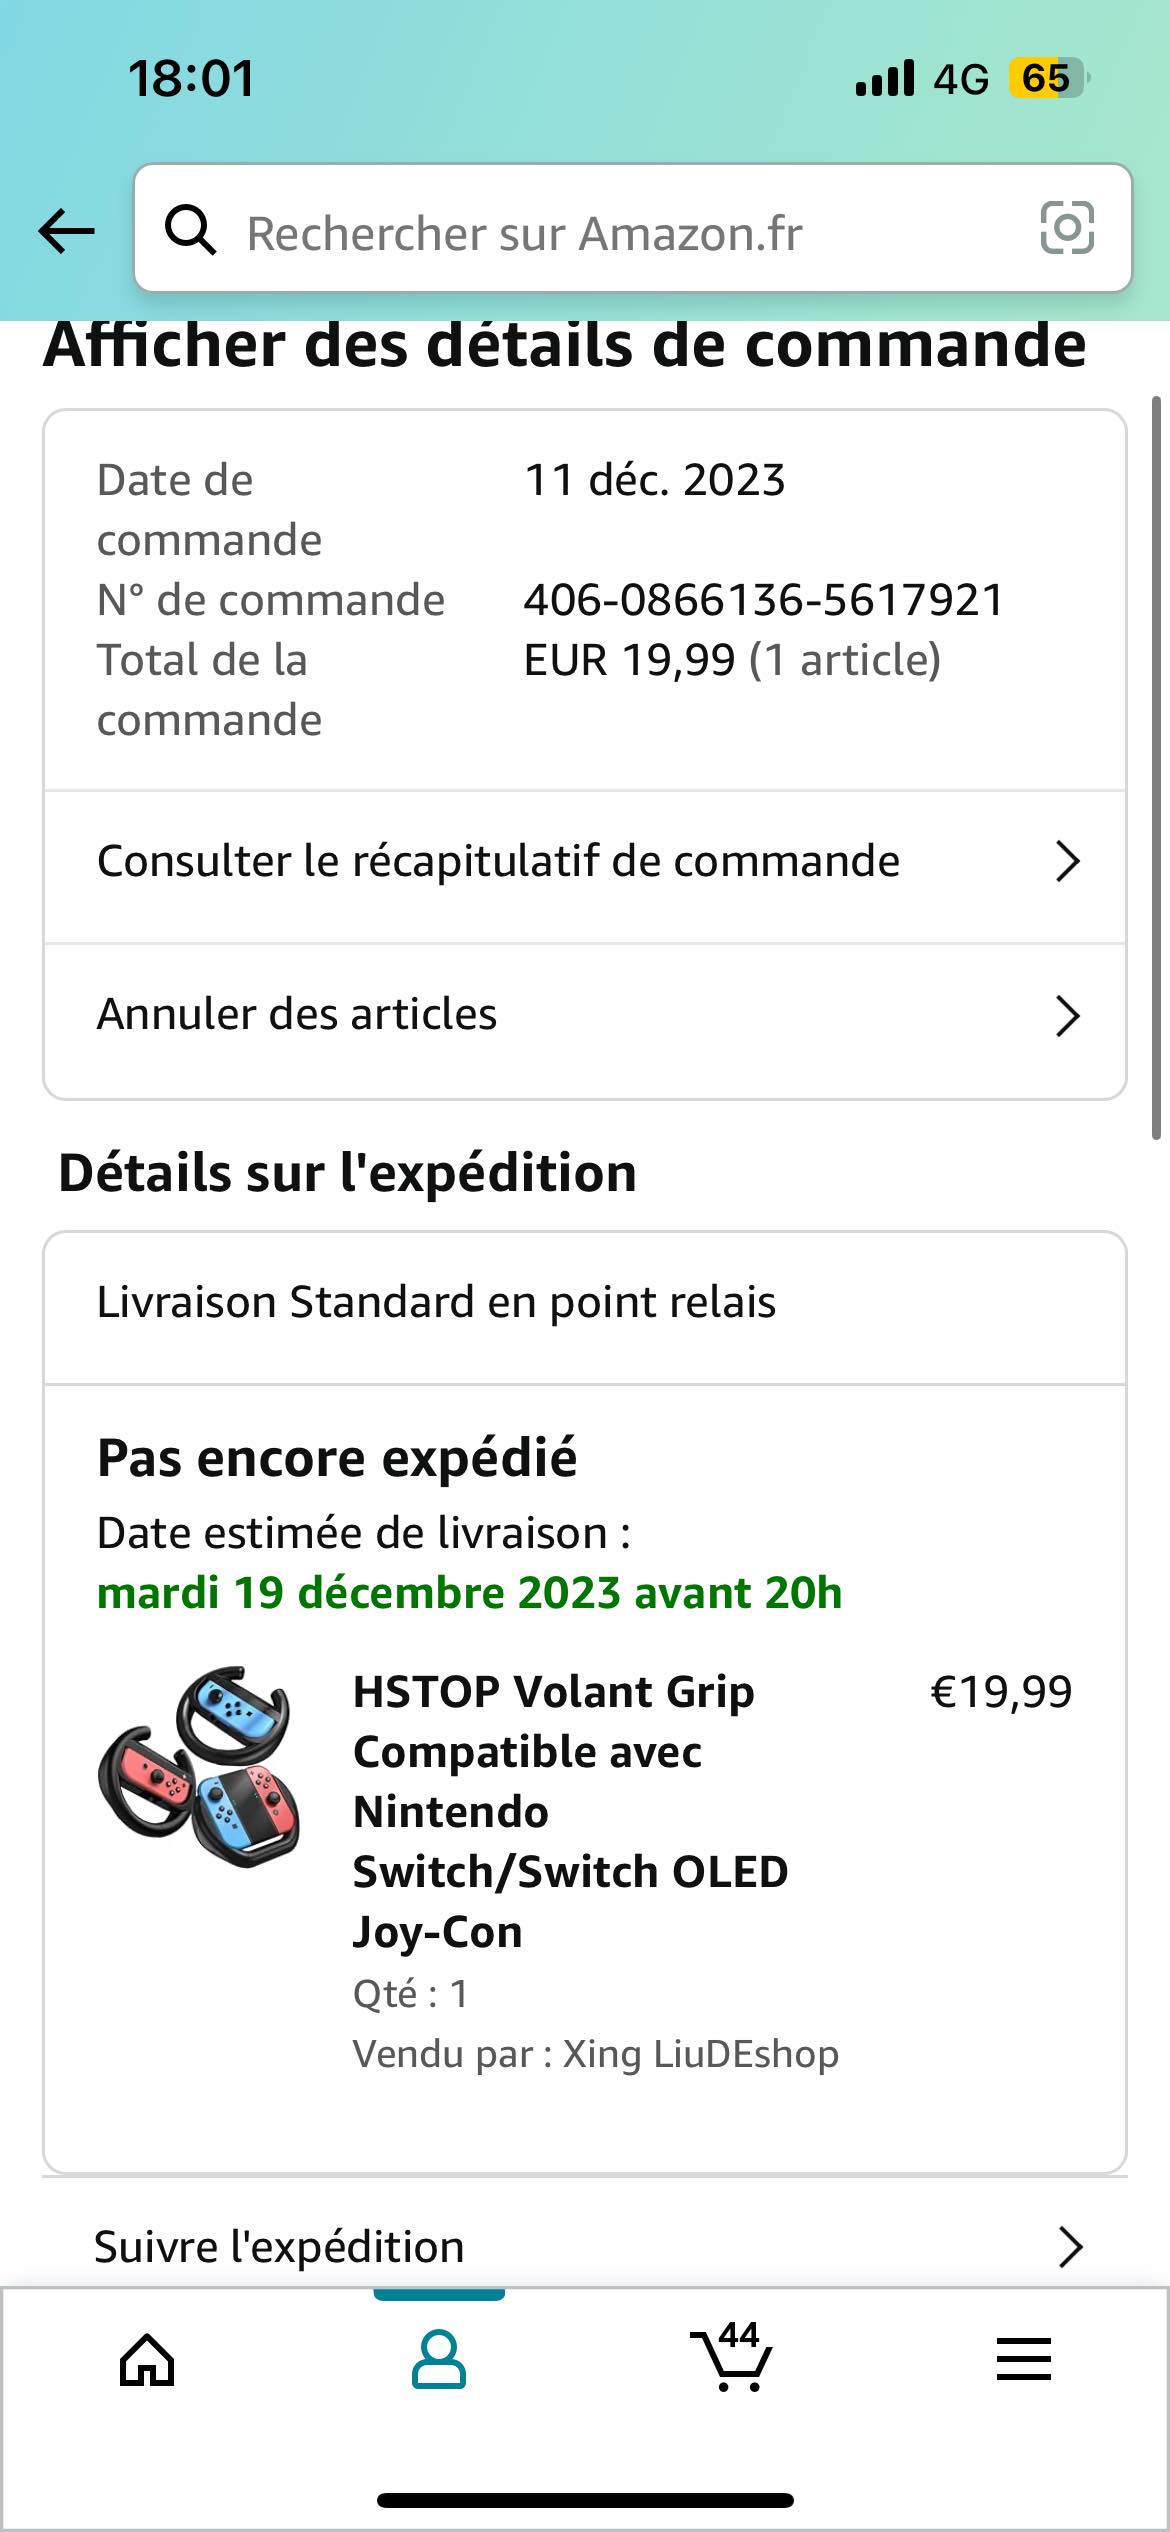Tap the battery level indicator
The width and height of the screenshot is (1170, 2532).
[1046, 78]
